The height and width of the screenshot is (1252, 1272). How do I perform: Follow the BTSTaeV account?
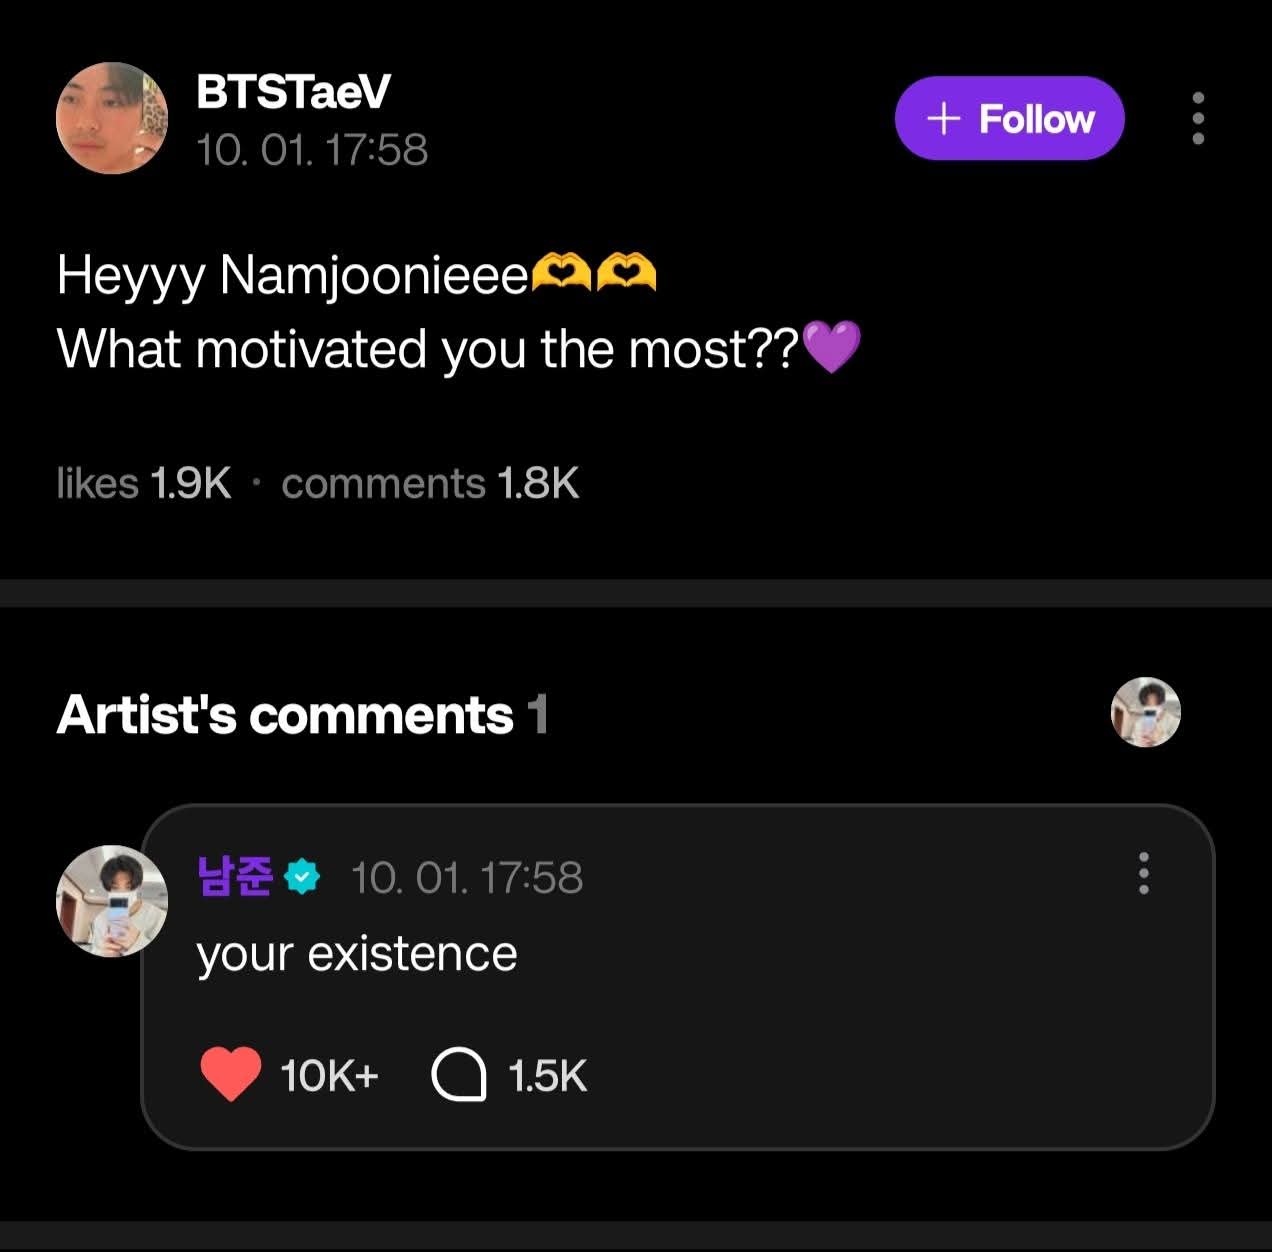[1009, 118]
